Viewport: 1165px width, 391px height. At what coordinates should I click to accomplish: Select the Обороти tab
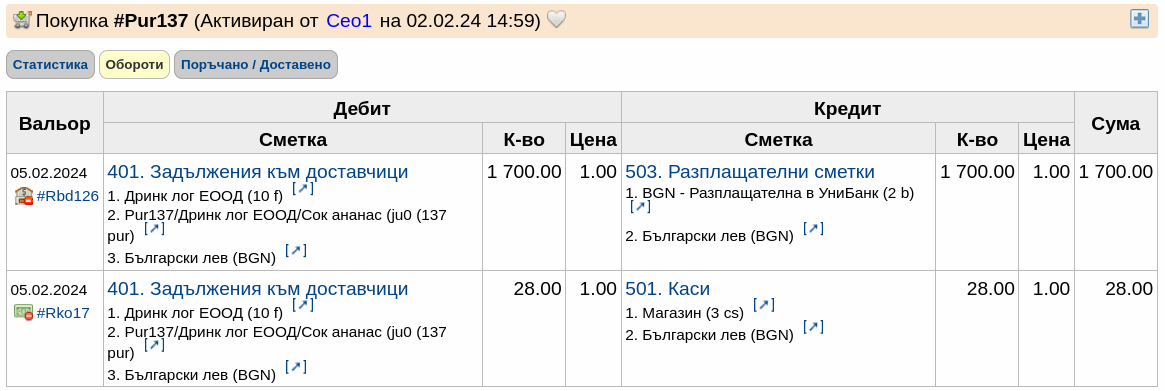[x=134, y=65]
